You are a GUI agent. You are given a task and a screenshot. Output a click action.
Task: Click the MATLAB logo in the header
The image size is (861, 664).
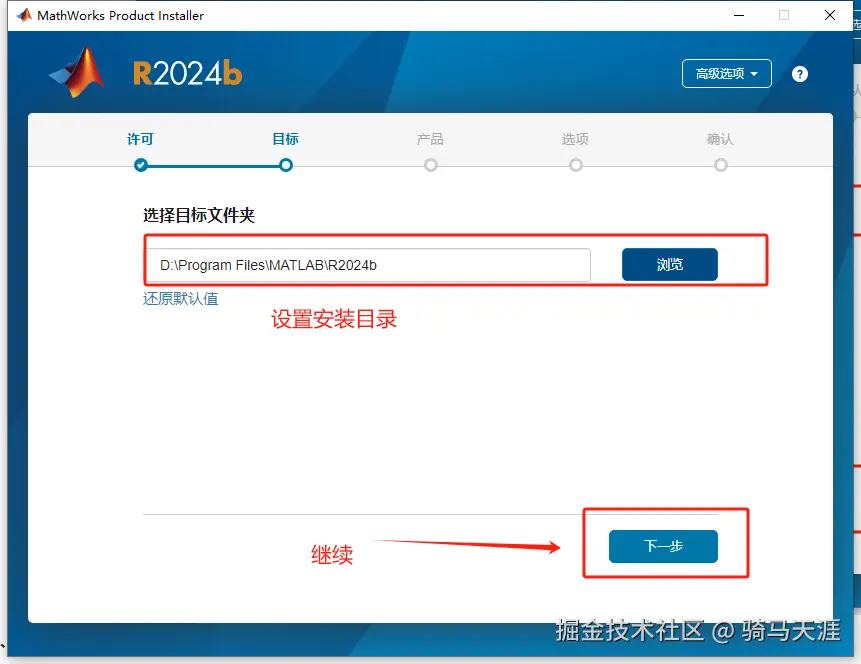pyautogui.click(x=77, y=72)
